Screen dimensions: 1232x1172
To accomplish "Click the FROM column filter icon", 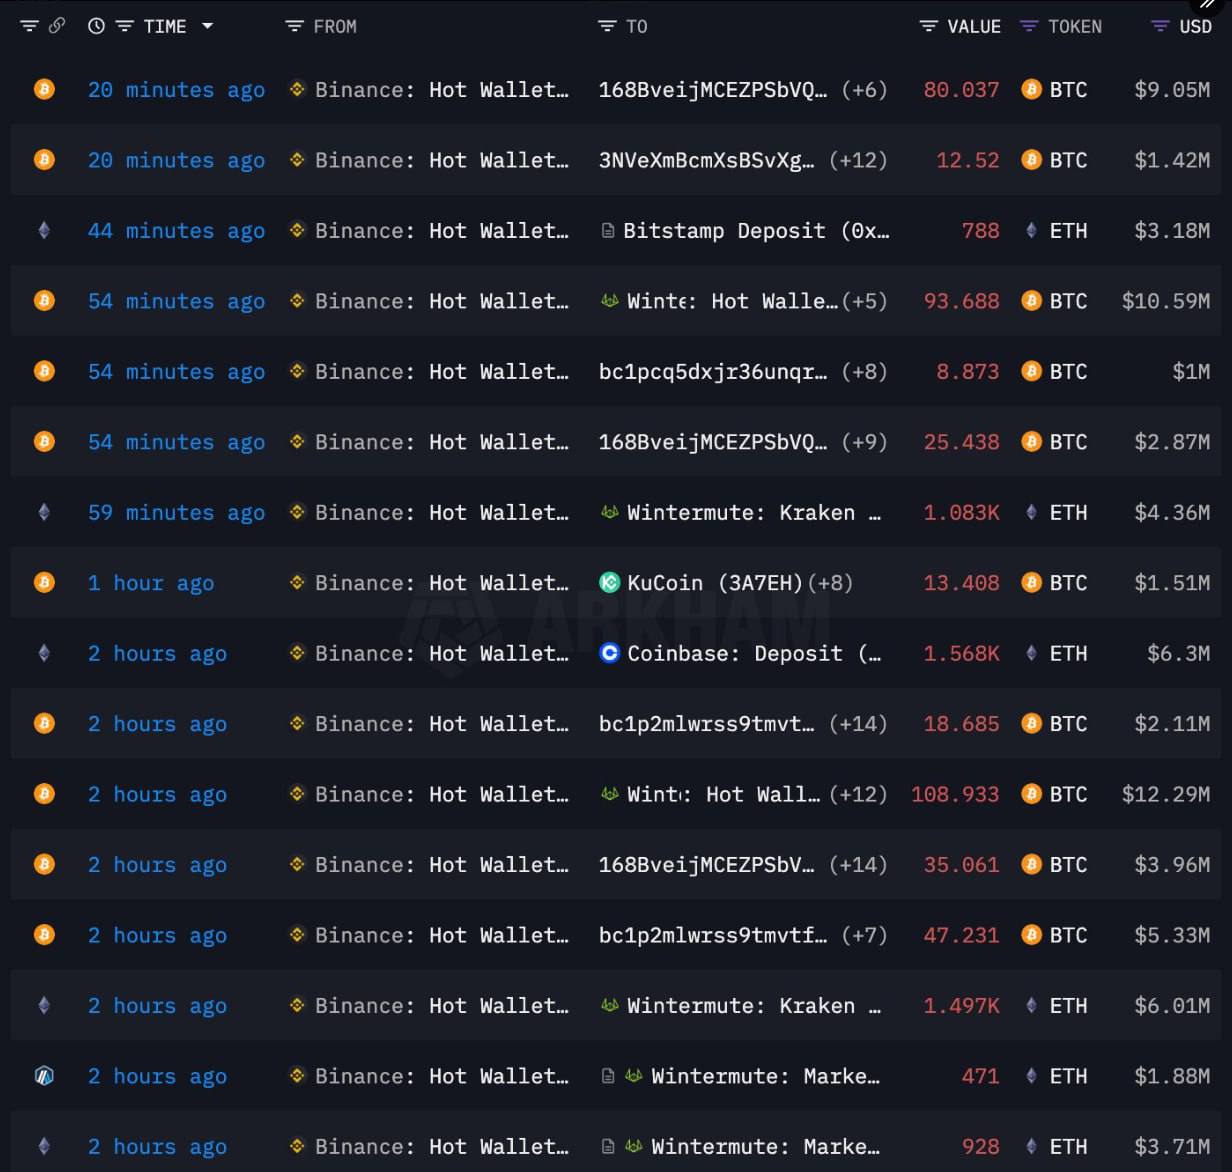I will pyautogui.click(x=294, y=26).
